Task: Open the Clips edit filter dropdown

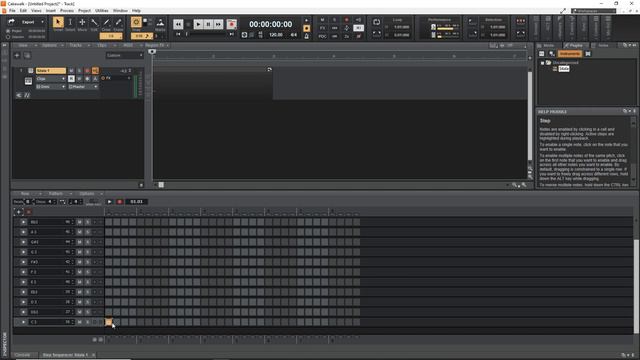Action: (x=51, y=79)
